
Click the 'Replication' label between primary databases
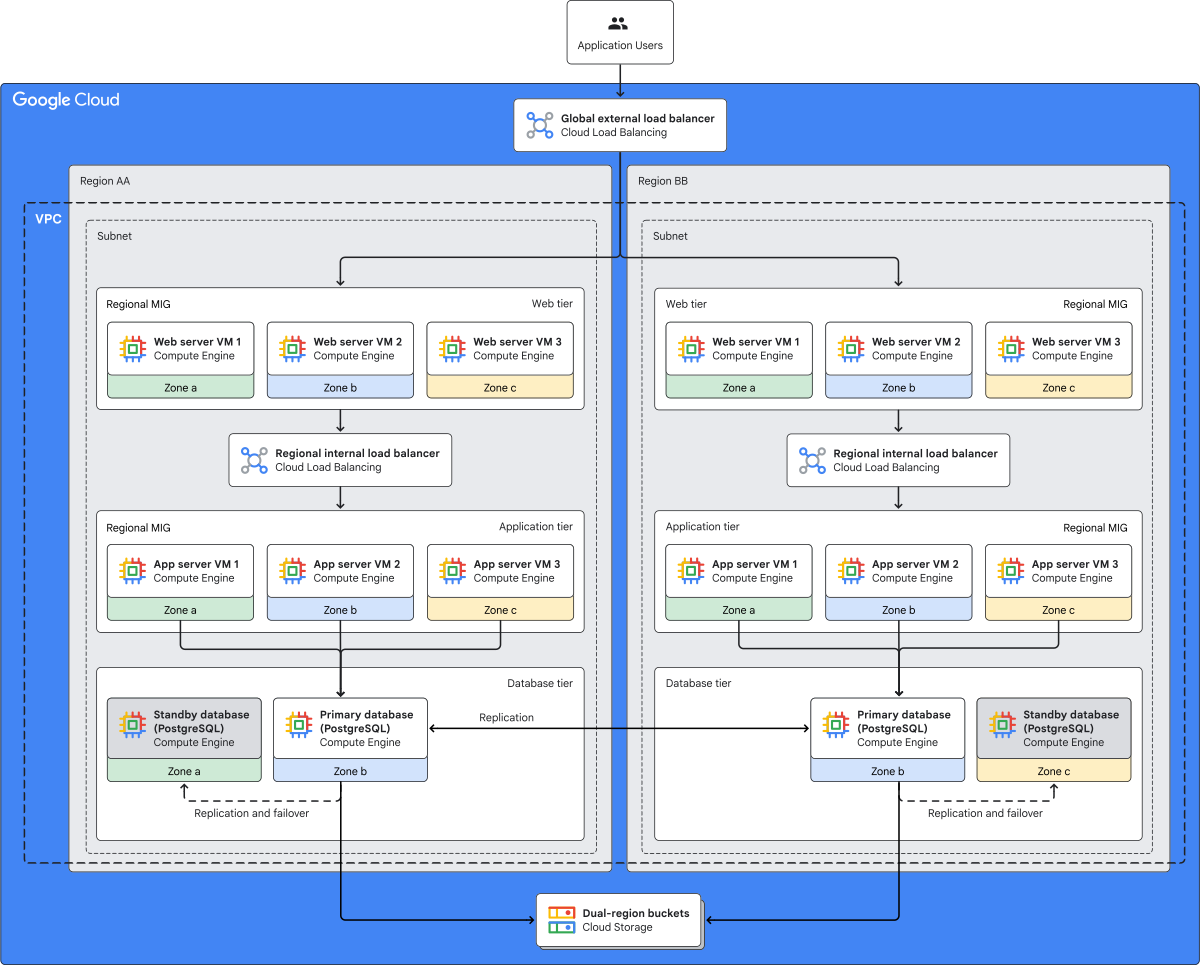point(506,718)
